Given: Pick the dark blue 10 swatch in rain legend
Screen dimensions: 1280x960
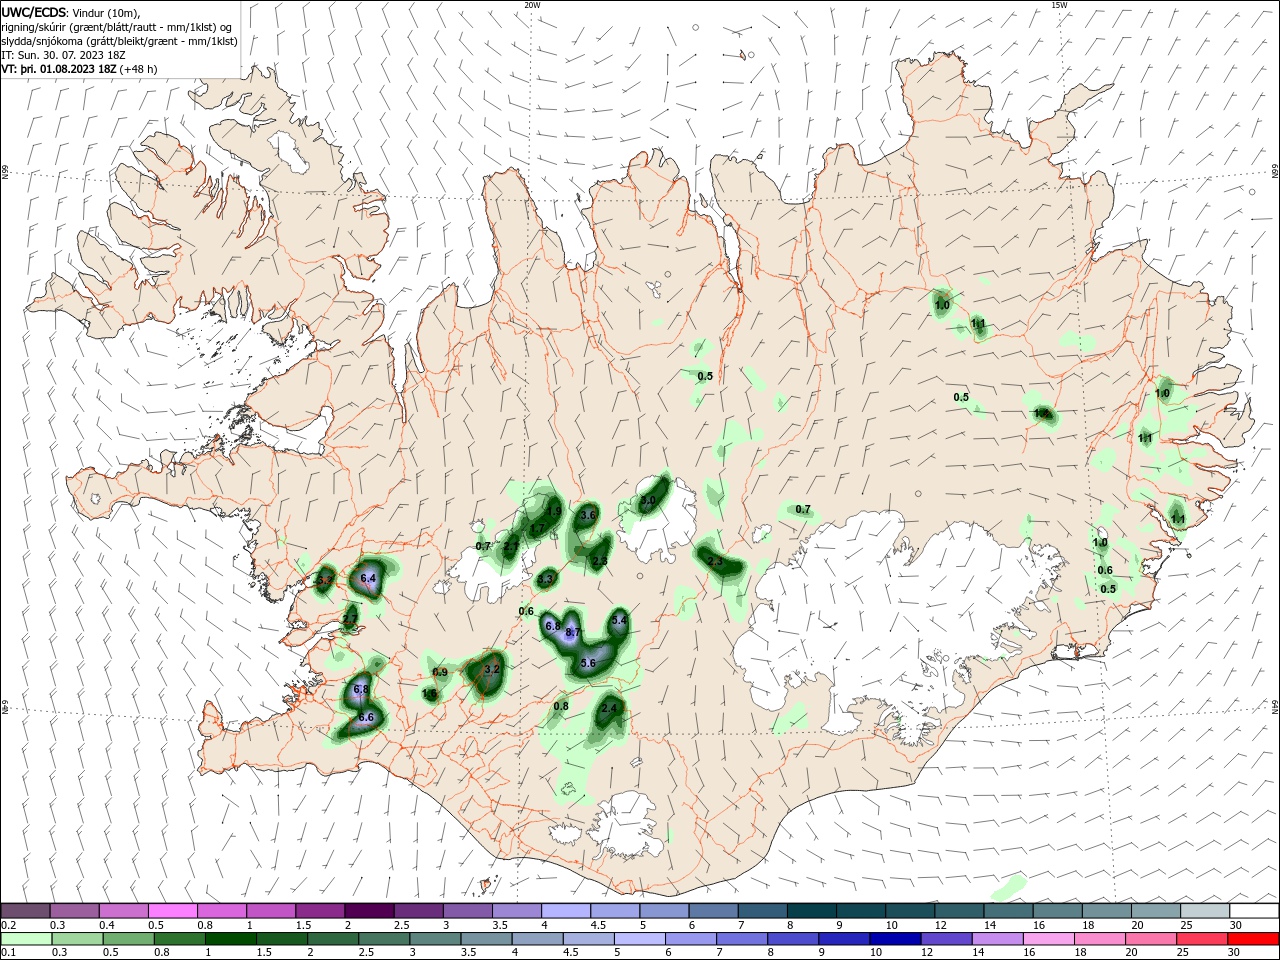Looking at the screenshot, I should click(895, 939).
